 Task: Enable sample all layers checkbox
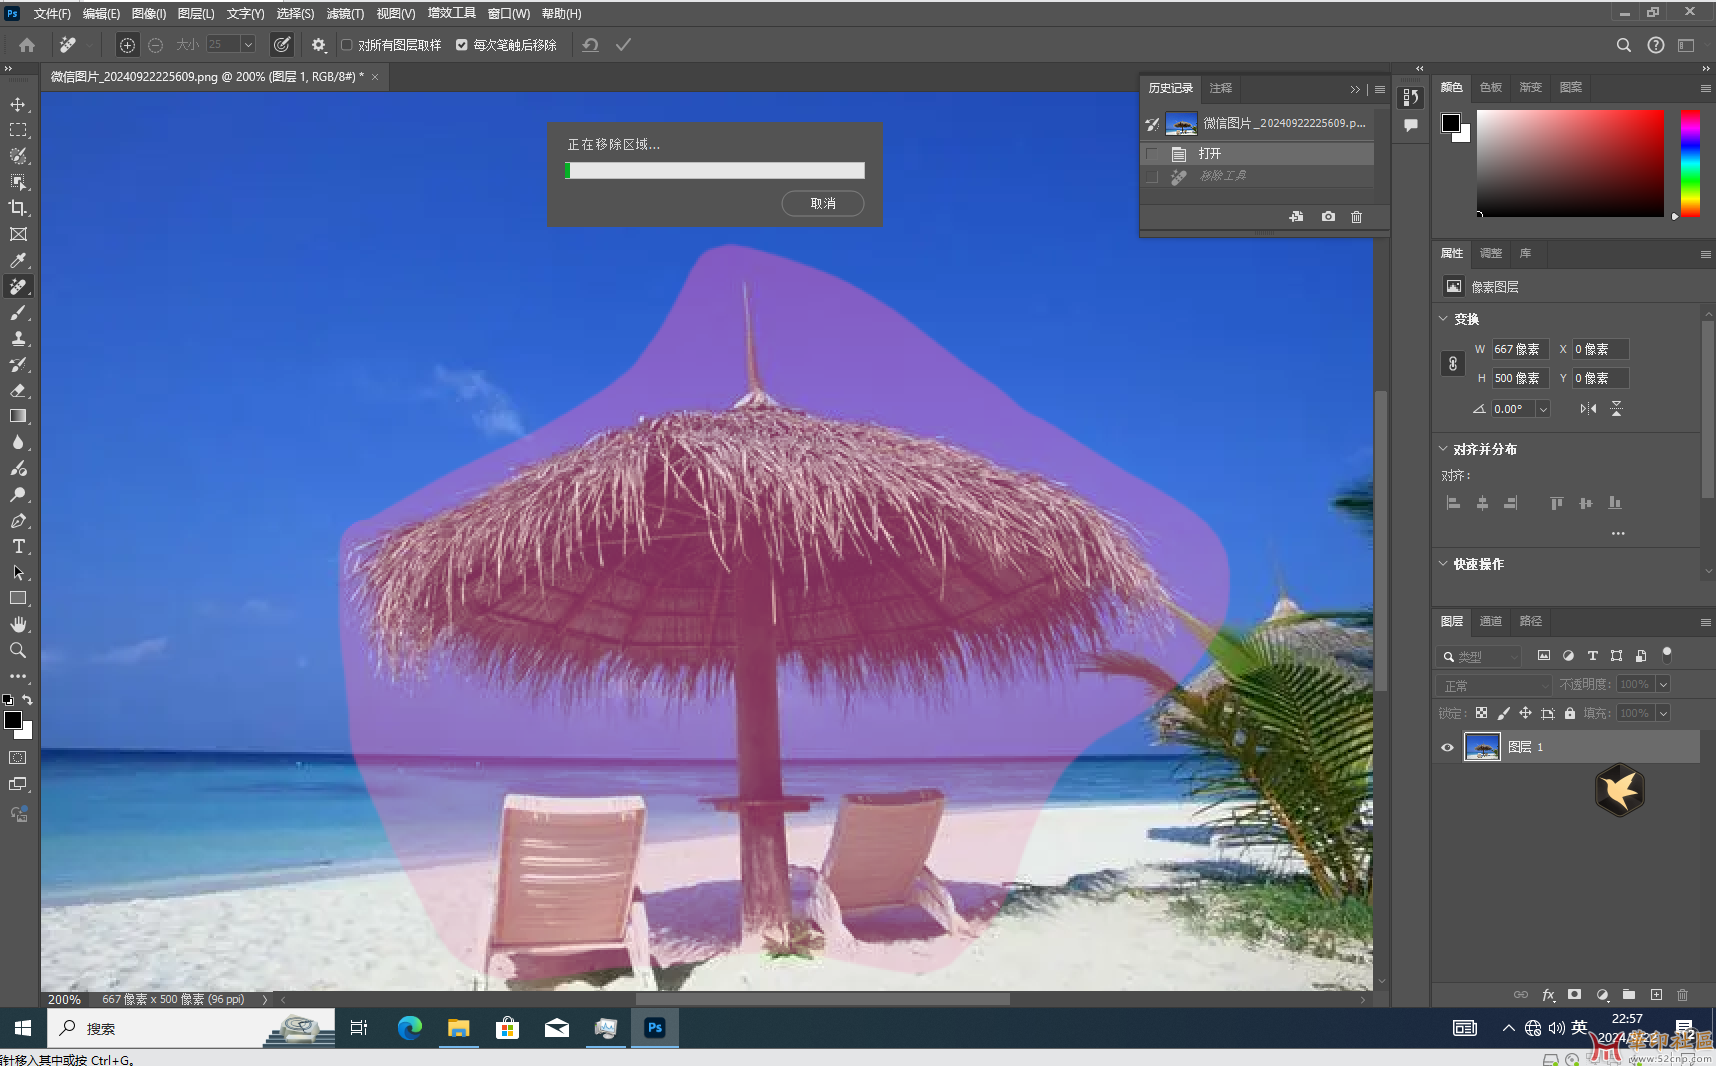click(347, 45)
